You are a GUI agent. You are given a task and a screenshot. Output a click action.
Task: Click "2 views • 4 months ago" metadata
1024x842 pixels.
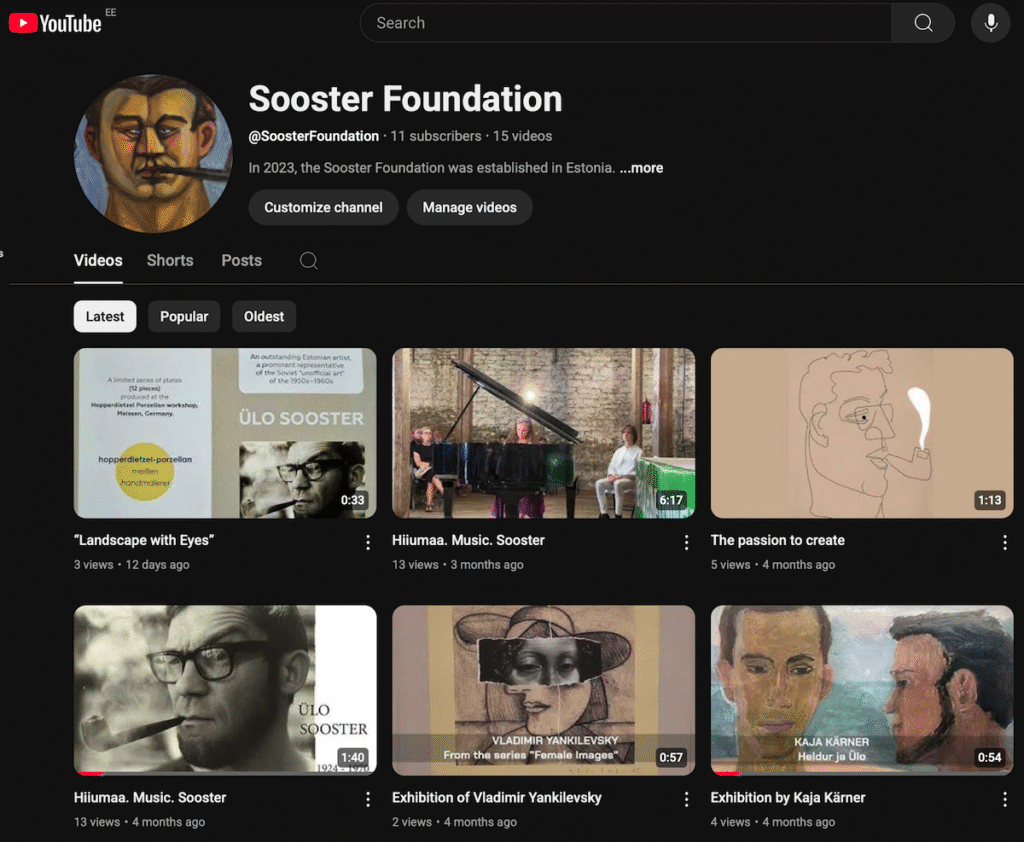tap(455, 822)
